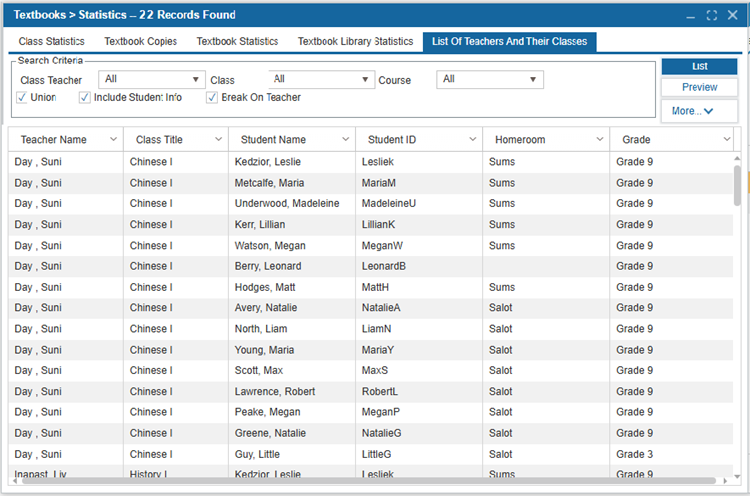Maximize the Textbooks Statistics window
The width and height of the screenshot is (750, 496).
[x=711, y=15]
